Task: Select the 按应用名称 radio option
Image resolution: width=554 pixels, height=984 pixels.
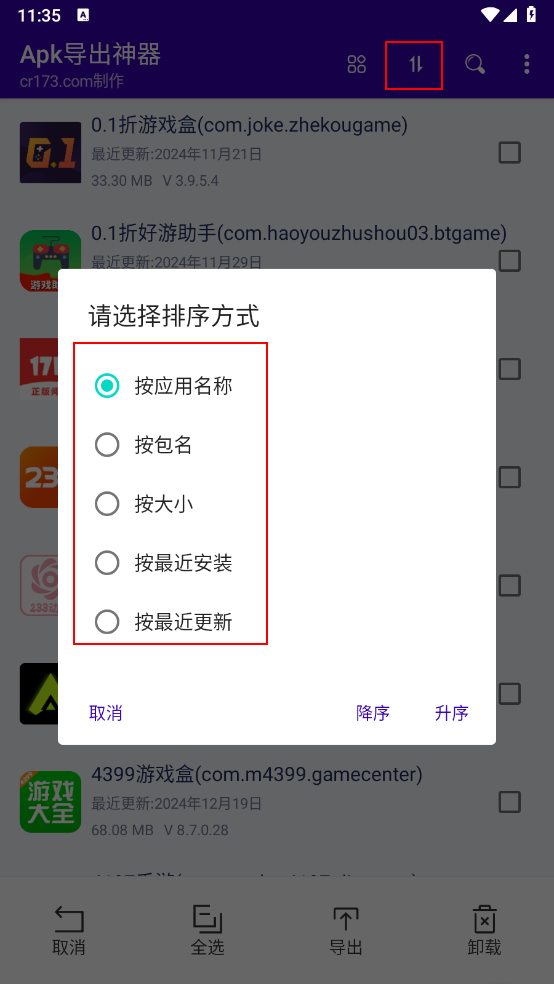Action: (x=164, y=386)
